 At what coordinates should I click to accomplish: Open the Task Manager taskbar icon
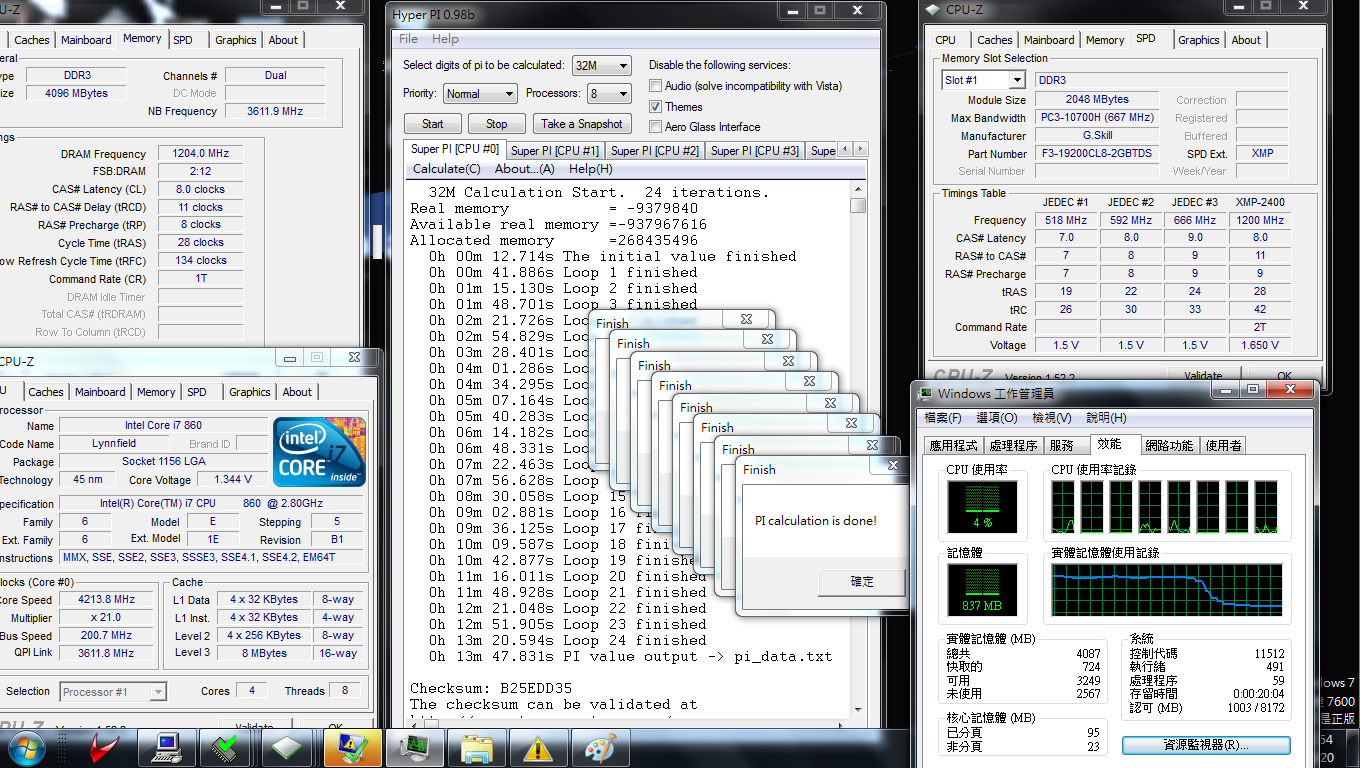414,748
